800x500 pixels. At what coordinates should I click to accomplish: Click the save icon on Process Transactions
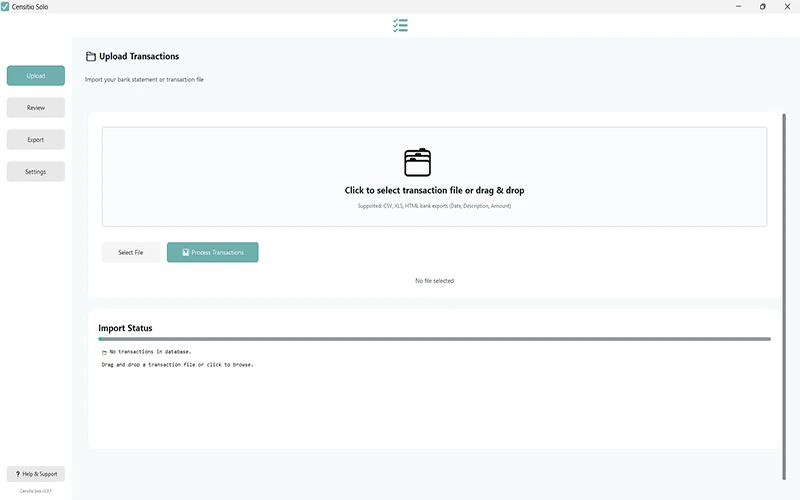[186, 253]
